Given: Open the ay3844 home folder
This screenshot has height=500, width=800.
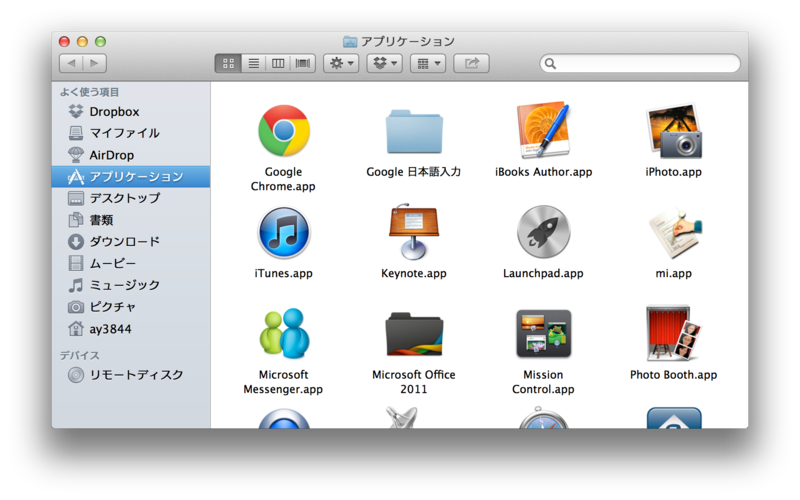Looking at the screenshot, I should point(131,329).
